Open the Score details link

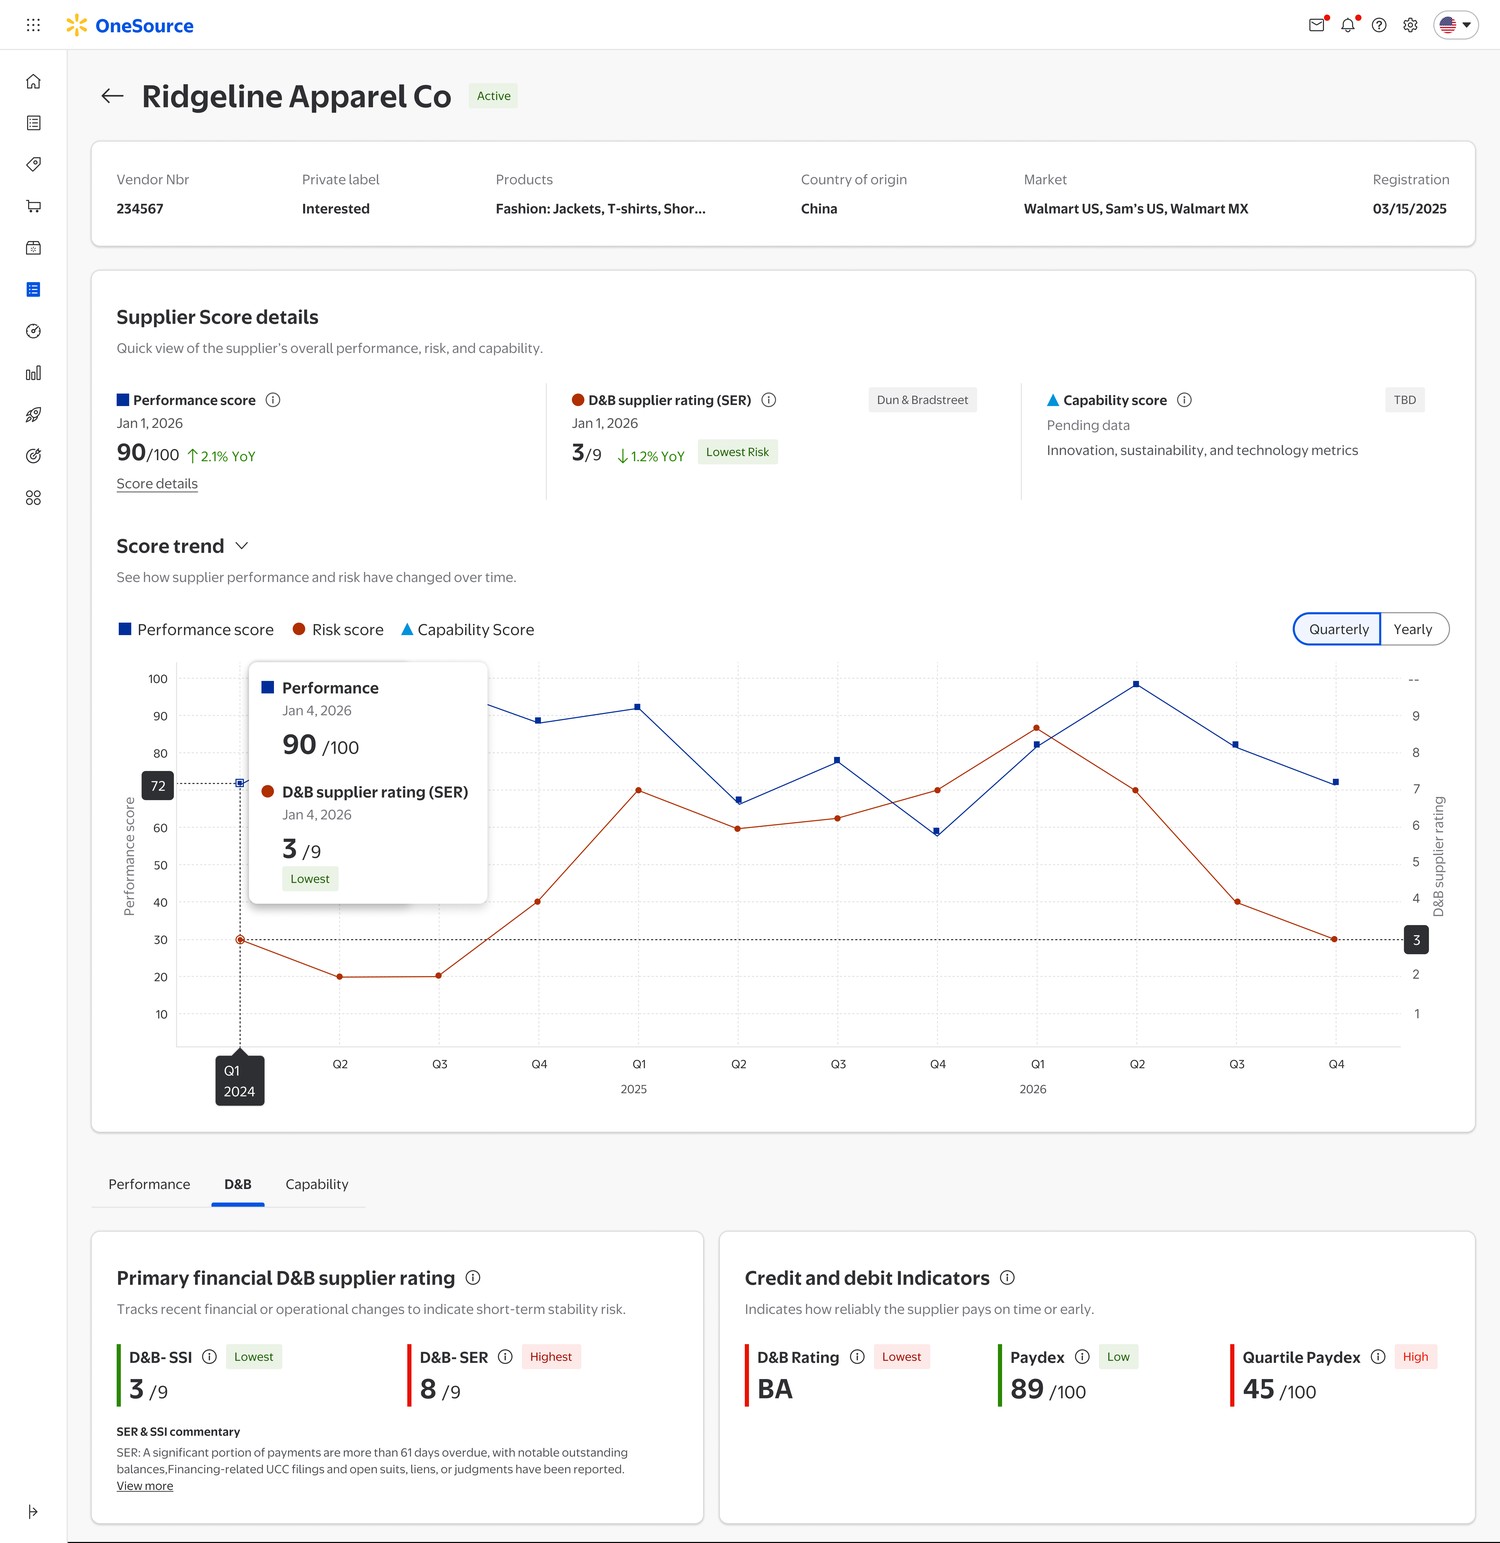pos(157,484)
